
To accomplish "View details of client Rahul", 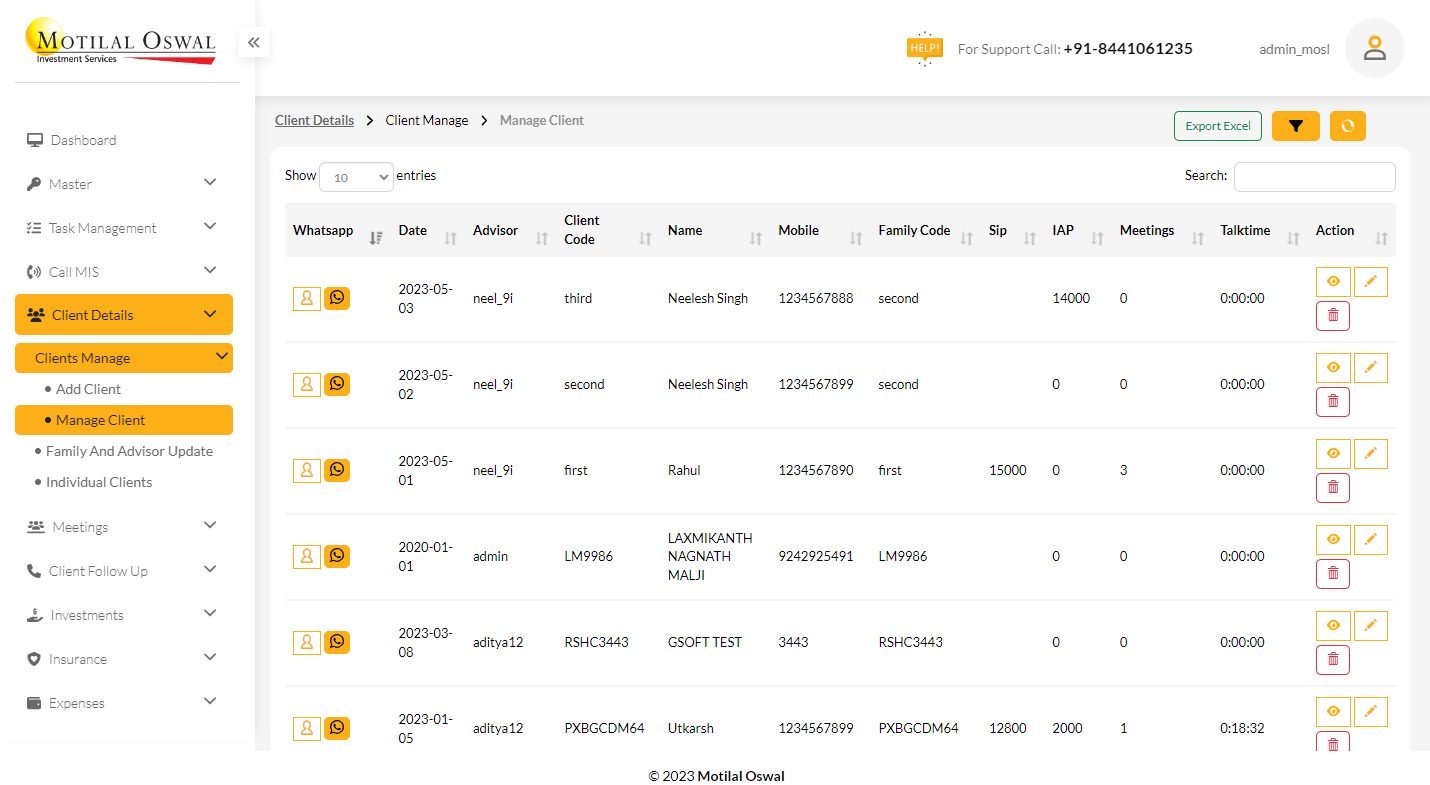I will [x=1333, y=454].
